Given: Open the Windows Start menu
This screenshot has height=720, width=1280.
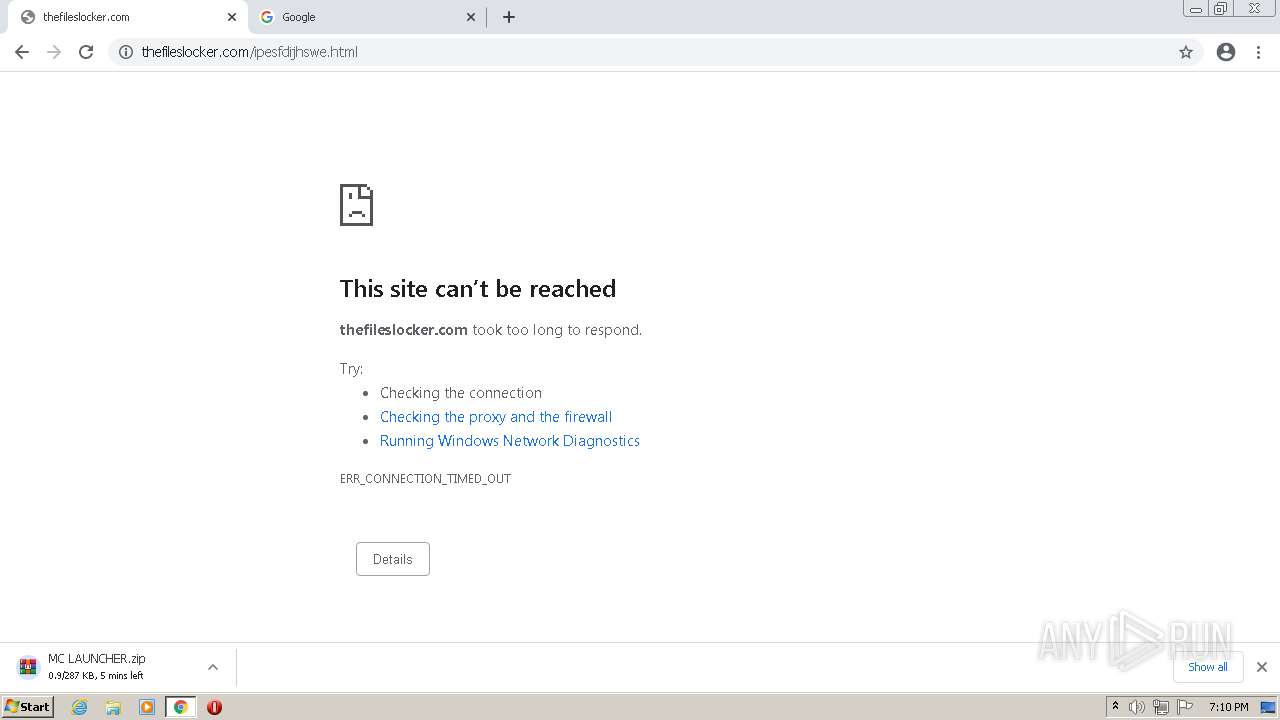Looking at the screenshot, I should (28, 707).
